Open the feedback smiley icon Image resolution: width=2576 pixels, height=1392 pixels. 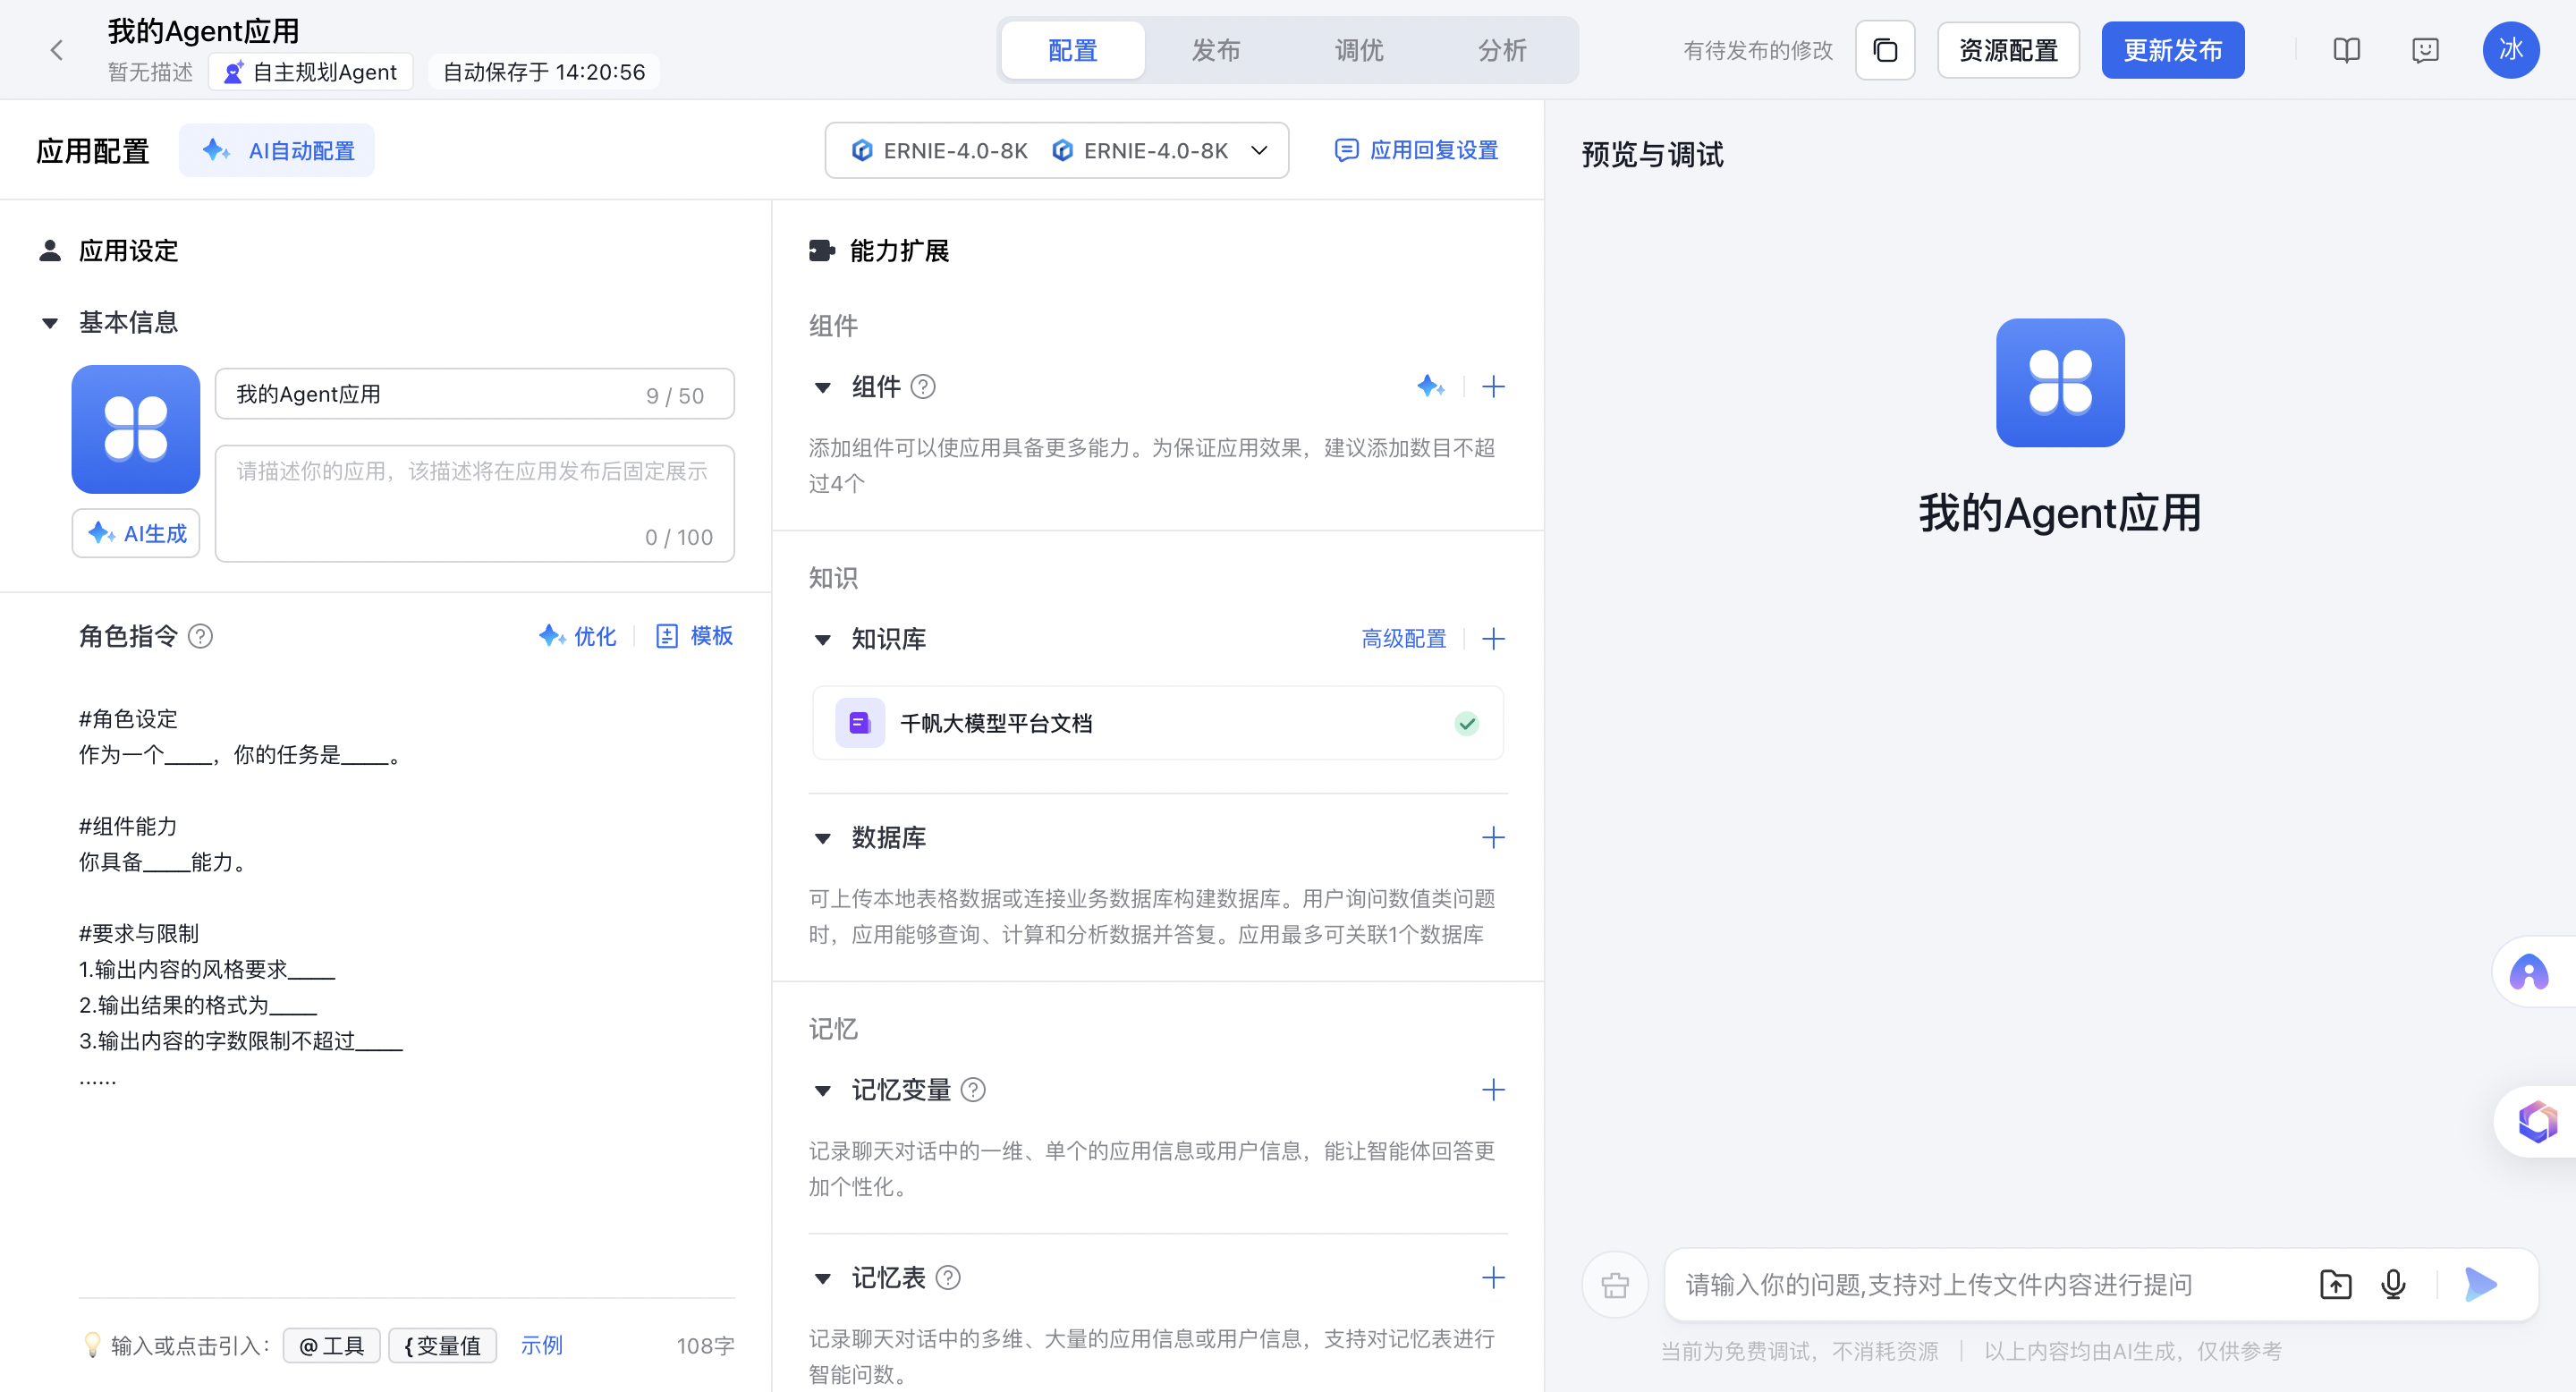pos(2425,50)
